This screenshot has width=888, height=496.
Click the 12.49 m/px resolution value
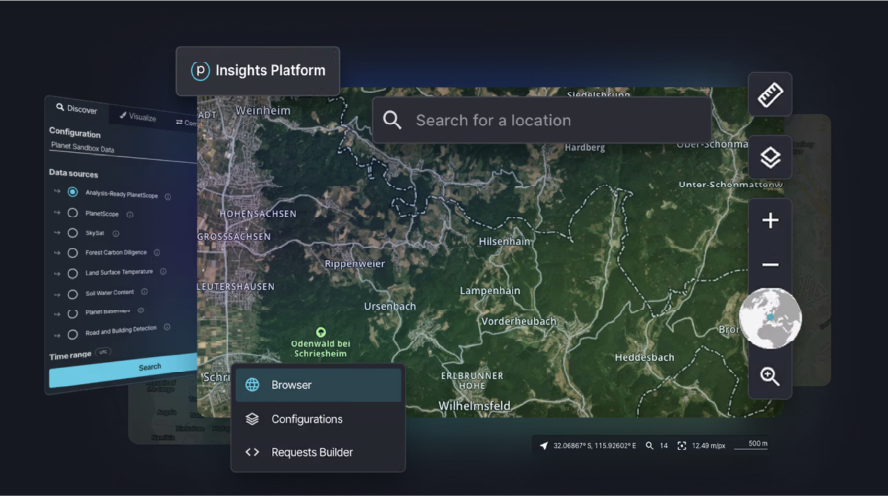pos(708,446)
